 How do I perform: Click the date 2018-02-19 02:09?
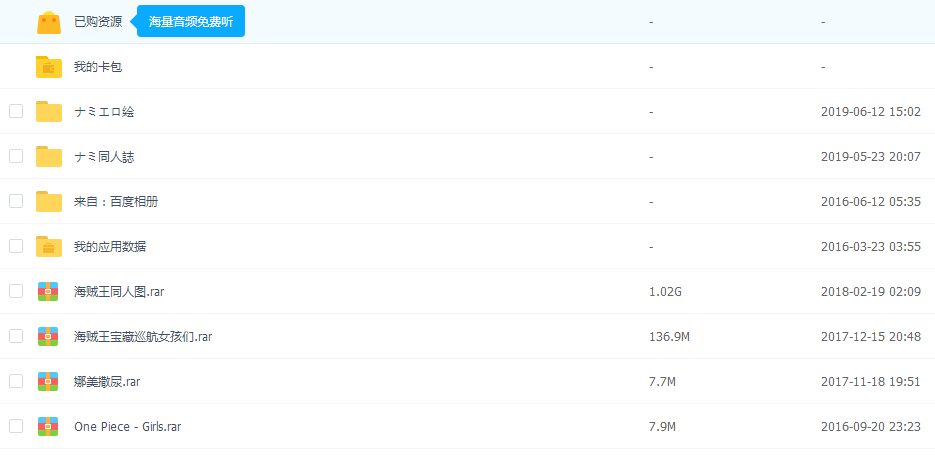coord(871,292)
